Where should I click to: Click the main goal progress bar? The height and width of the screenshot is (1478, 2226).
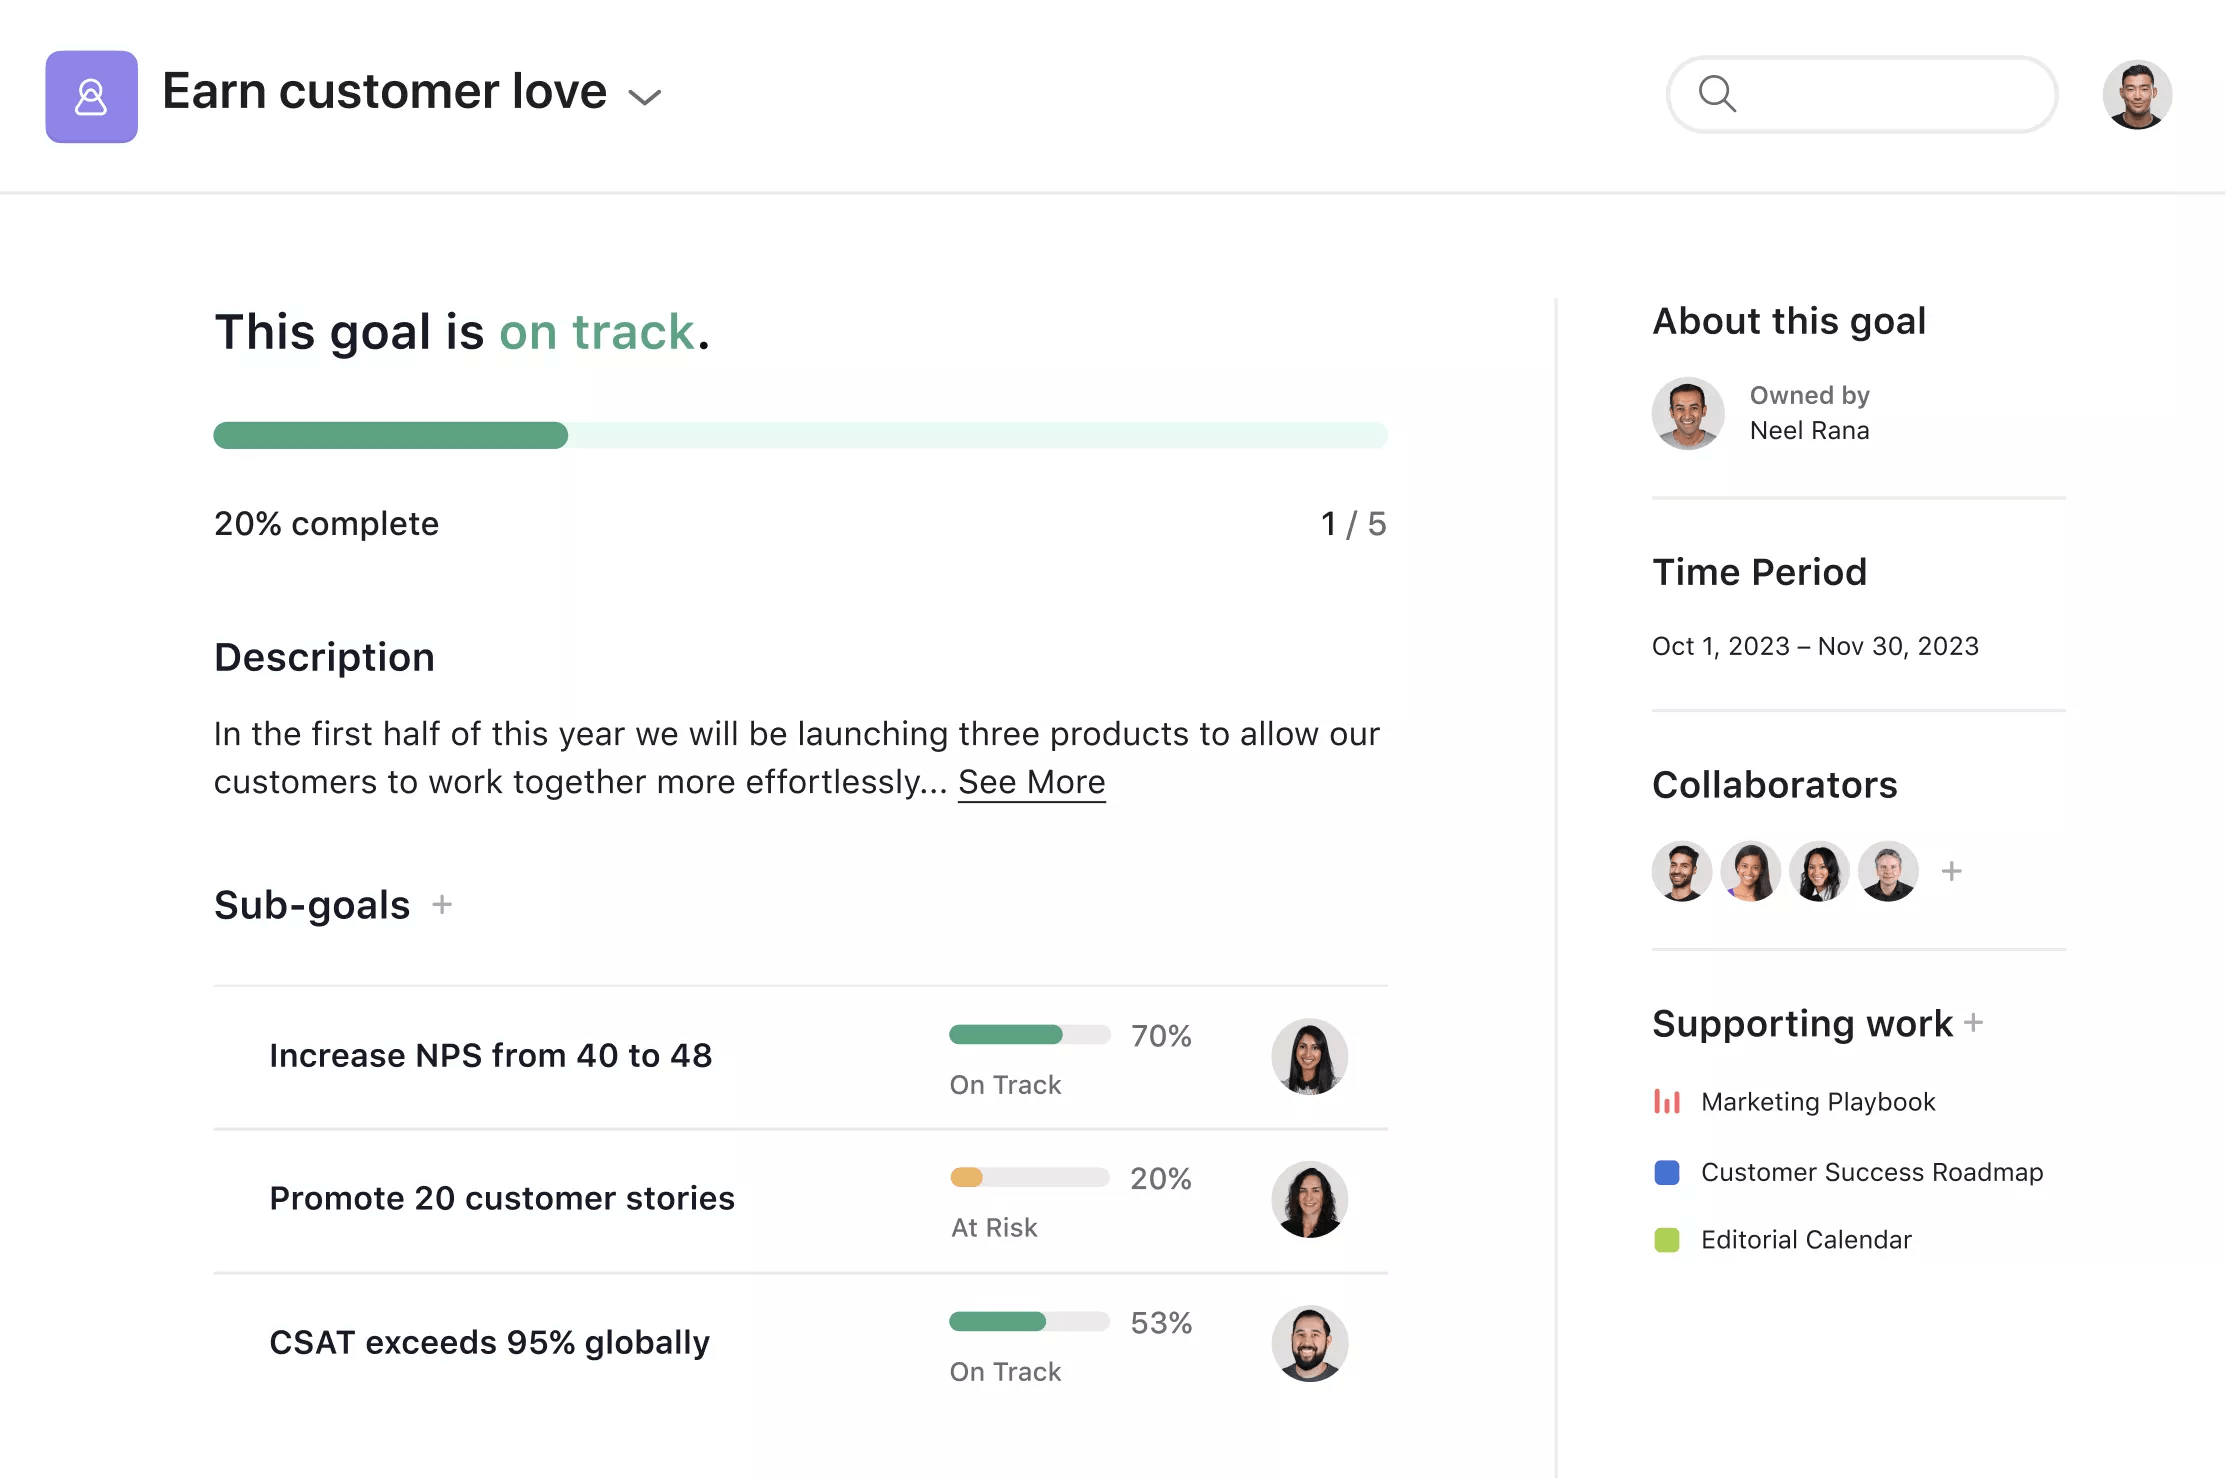[x=800, y=435]
